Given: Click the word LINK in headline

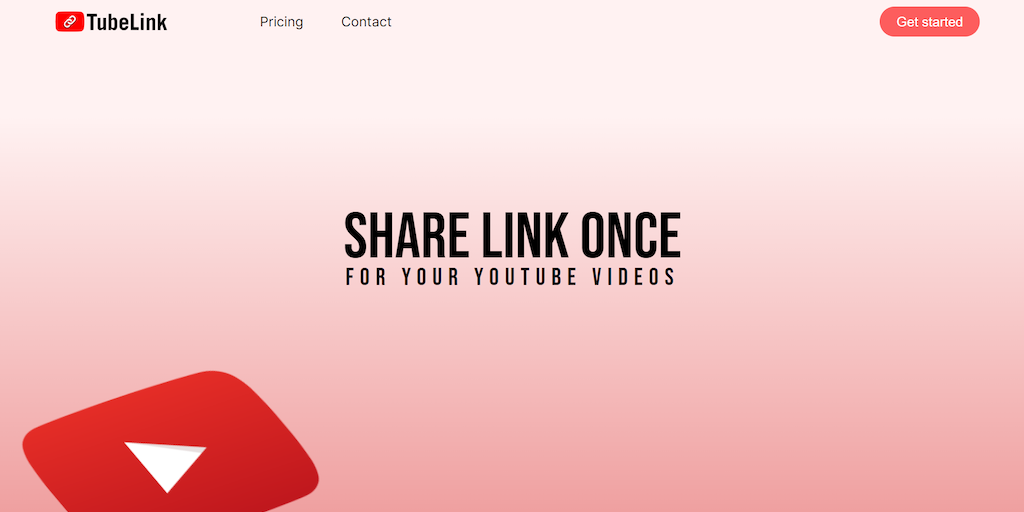Looking at the screenshot, I should [x=526, y=235].
